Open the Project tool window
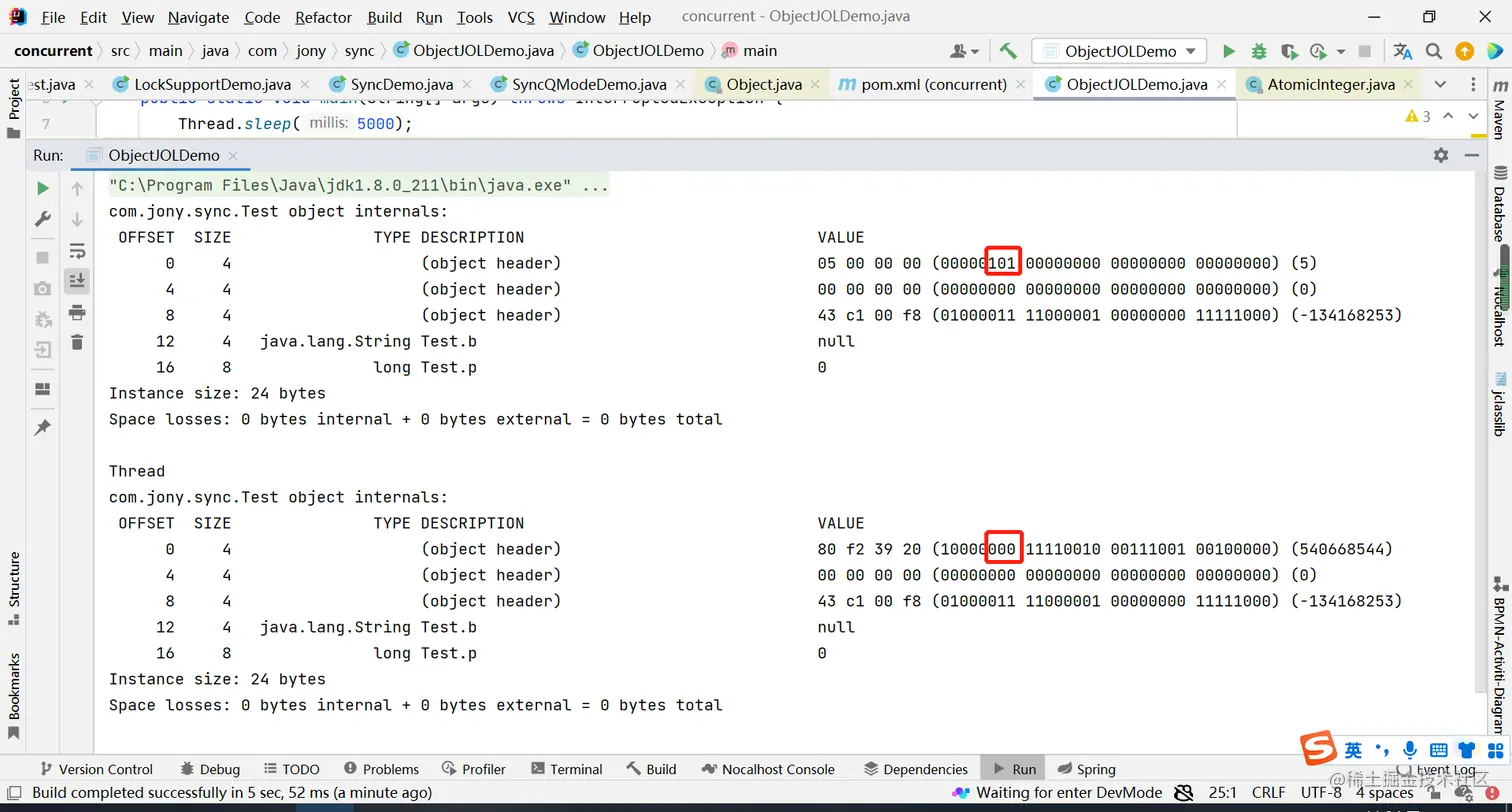Image resolution: width=1512 pixels, height=812 pixels. (13, 108)
